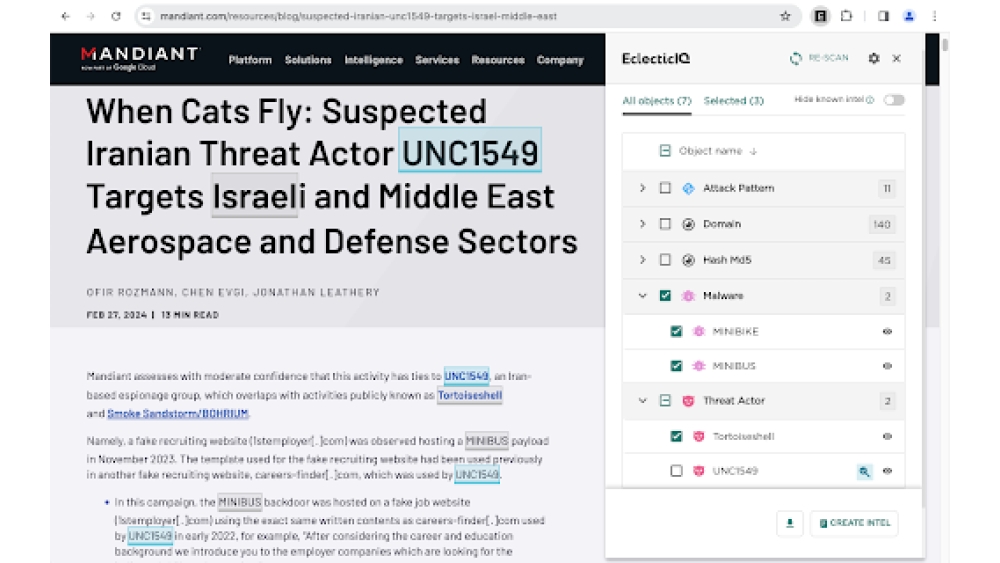Image resolution: width=1000 pixels, height=563 pixels.
Task: Uncheck the Tortoiseshell checkbox
Action: (676, 436)
